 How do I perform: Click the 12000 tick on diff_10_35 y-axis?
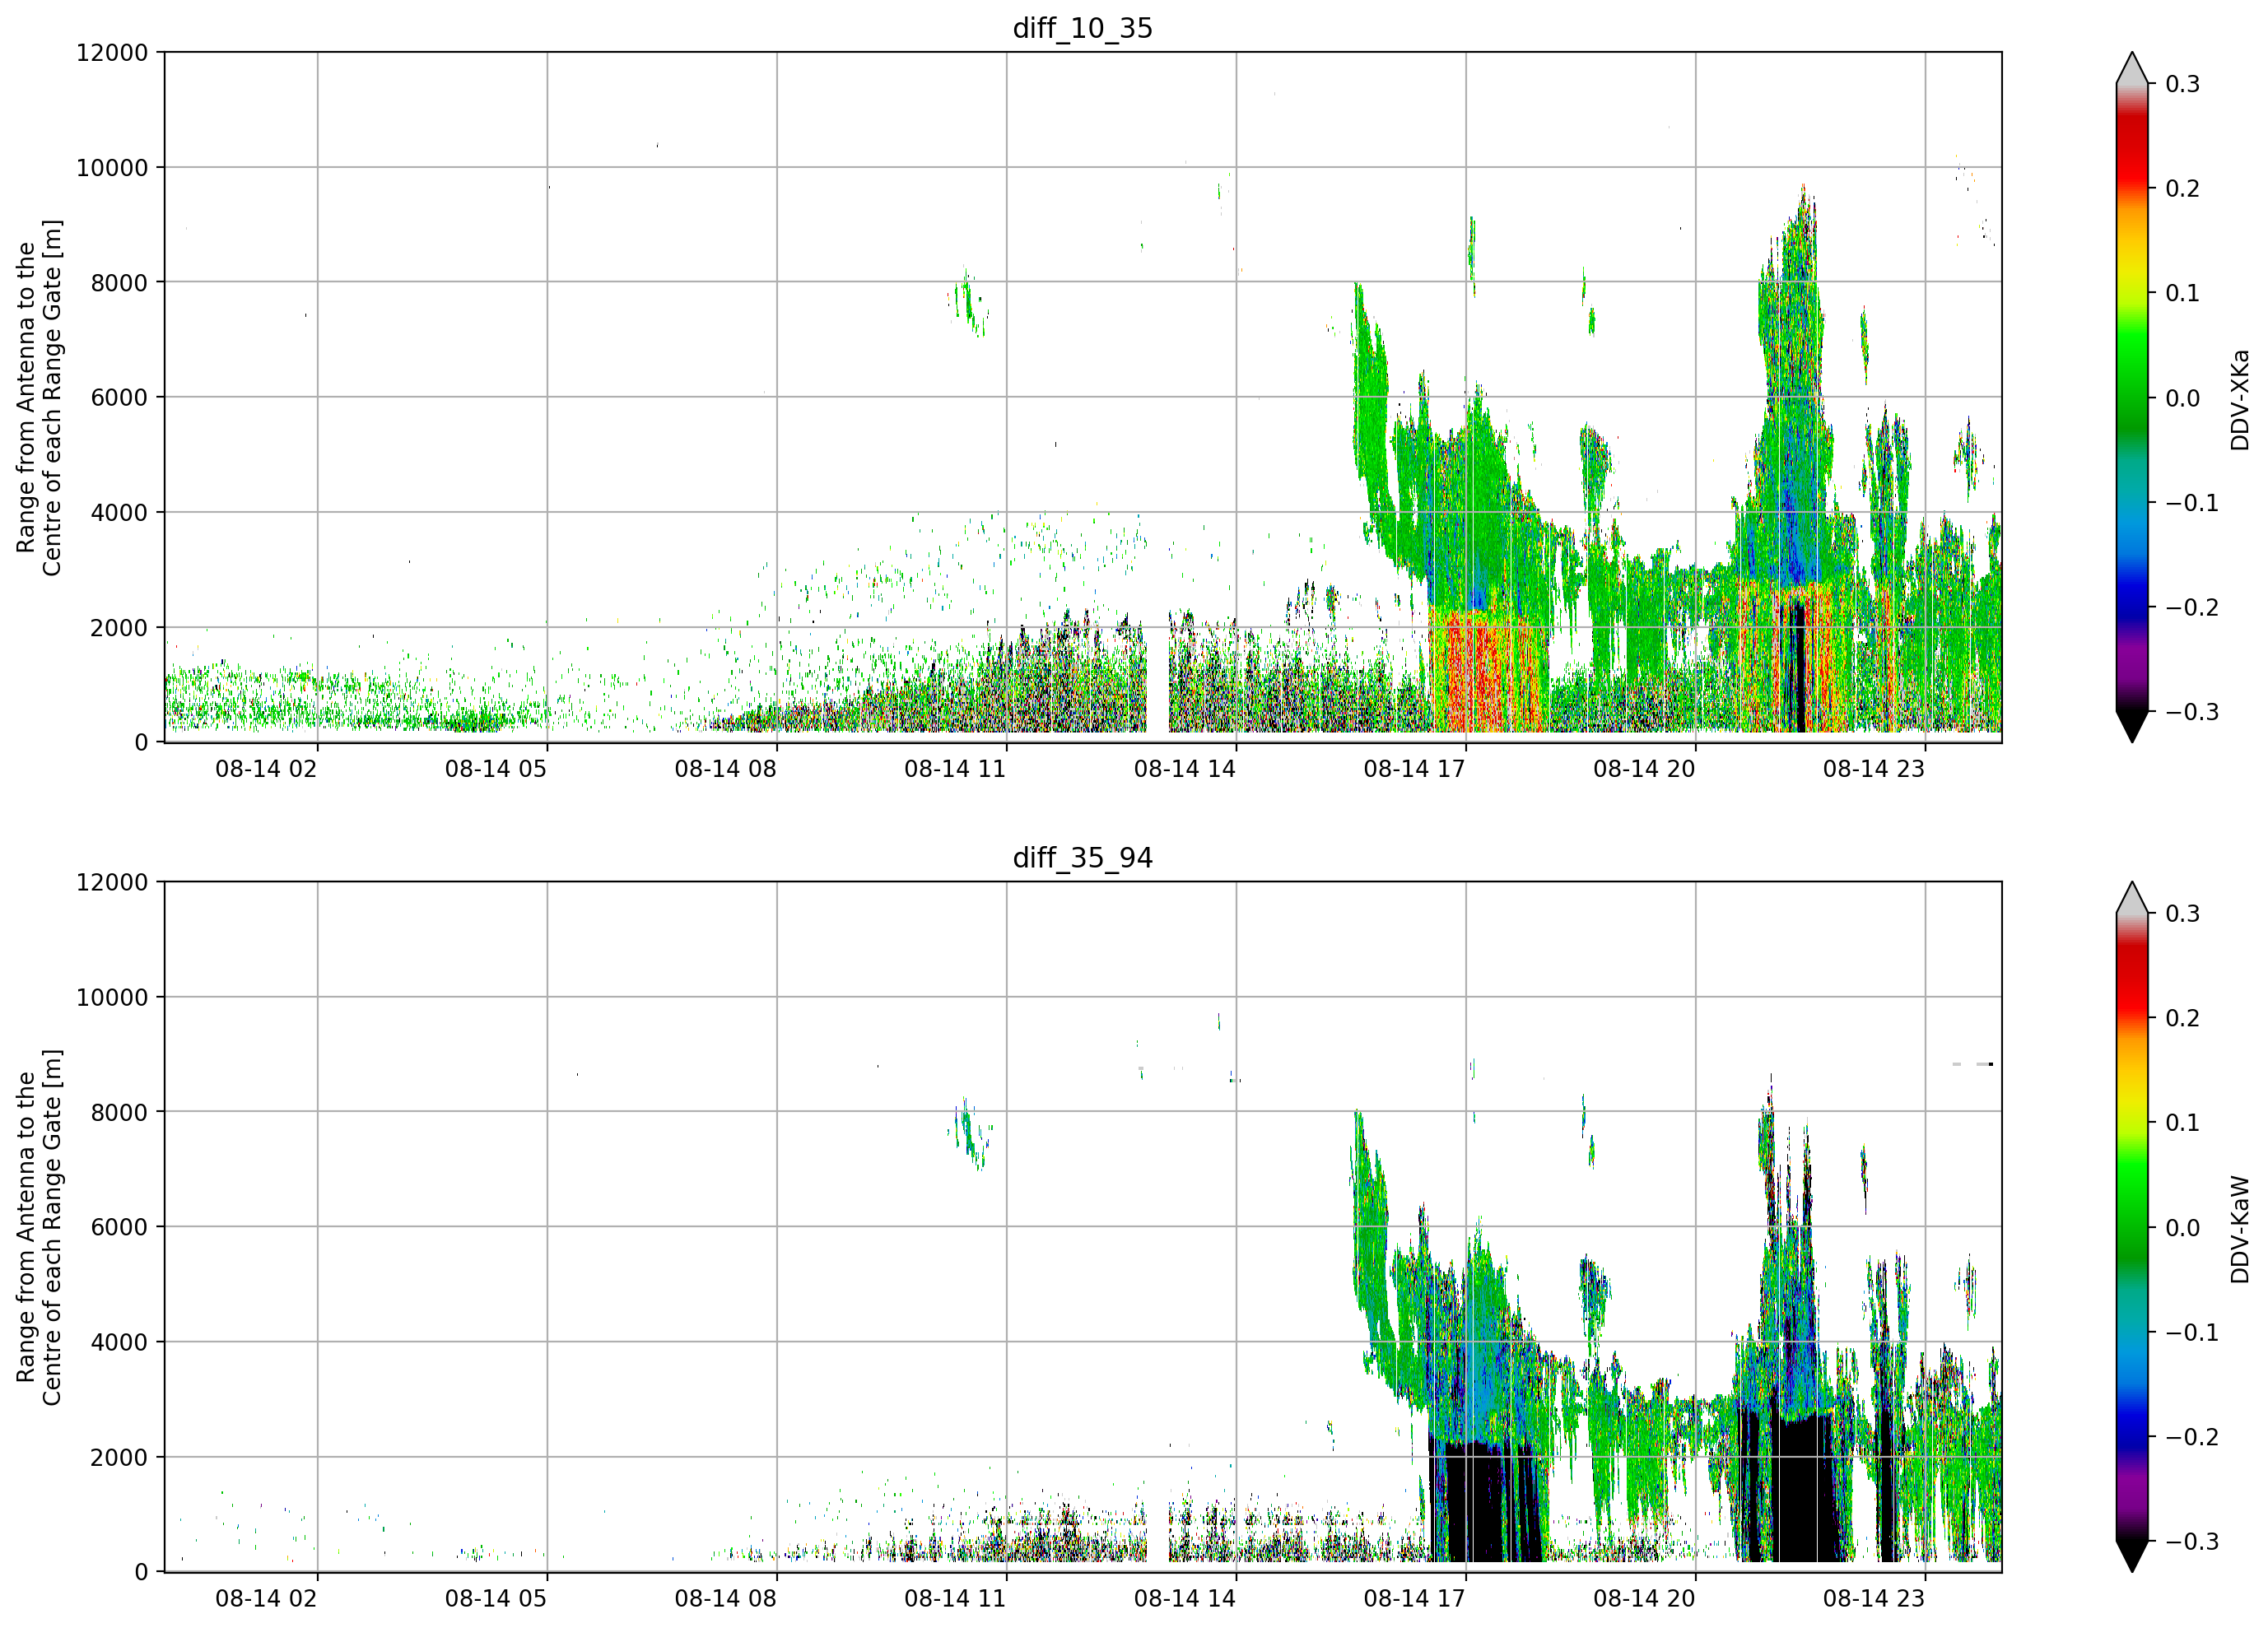pyautogui.click(x=112, y=52)
